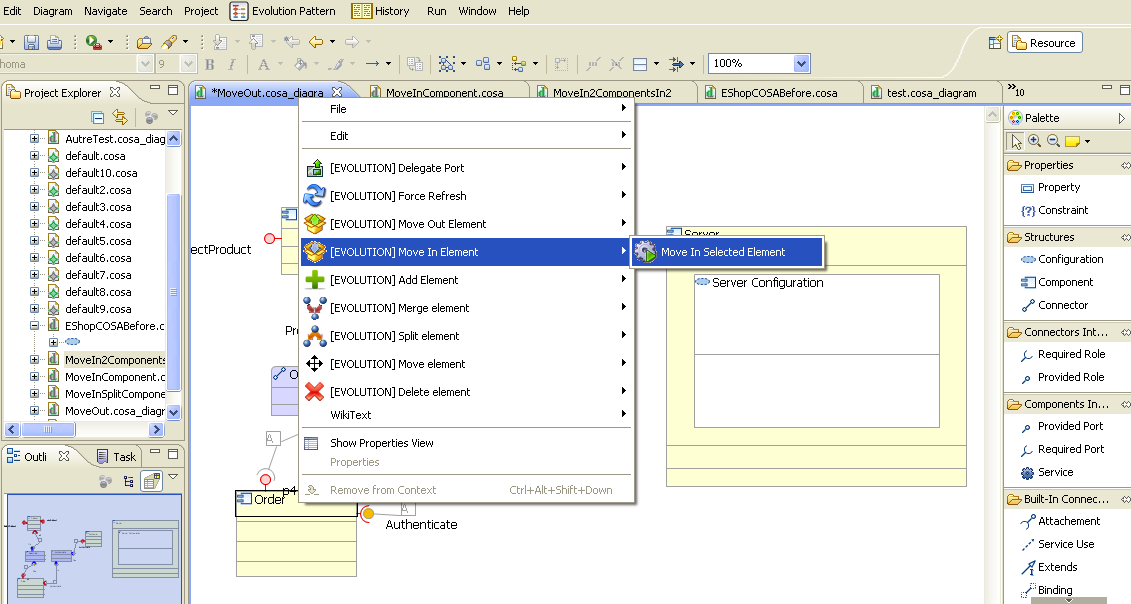The height and width of the screenshot is (604, 1131).
Task: Switch to test.cosa_diagram editor tab
Action: click(x=931, y=93)
